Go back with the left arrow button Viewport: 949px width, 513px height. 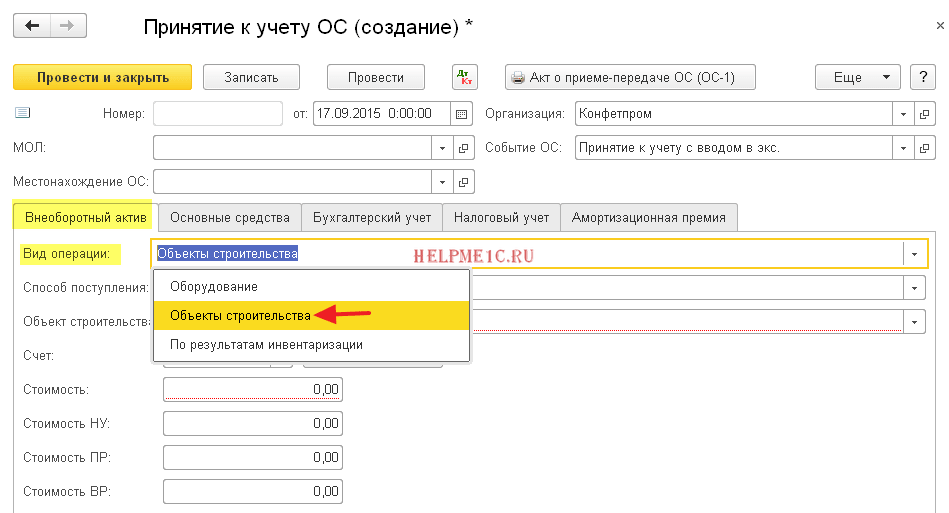point(31,26)
